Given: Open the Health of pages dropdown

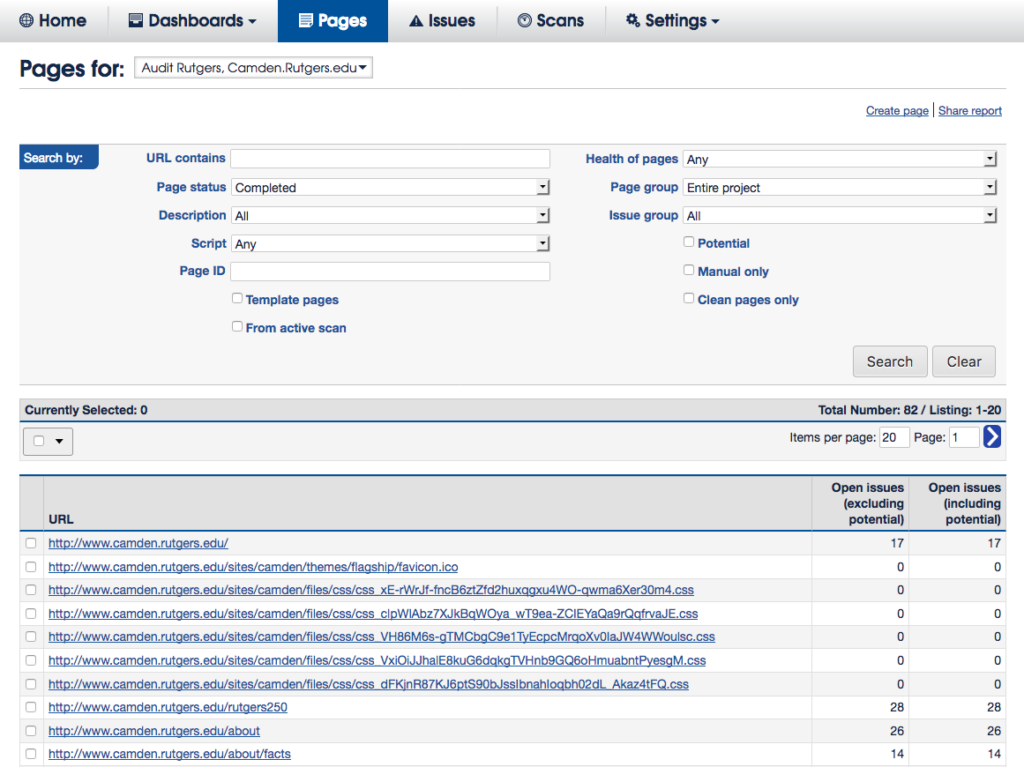Looking at the screenshot, I should (x=840, y=159).
